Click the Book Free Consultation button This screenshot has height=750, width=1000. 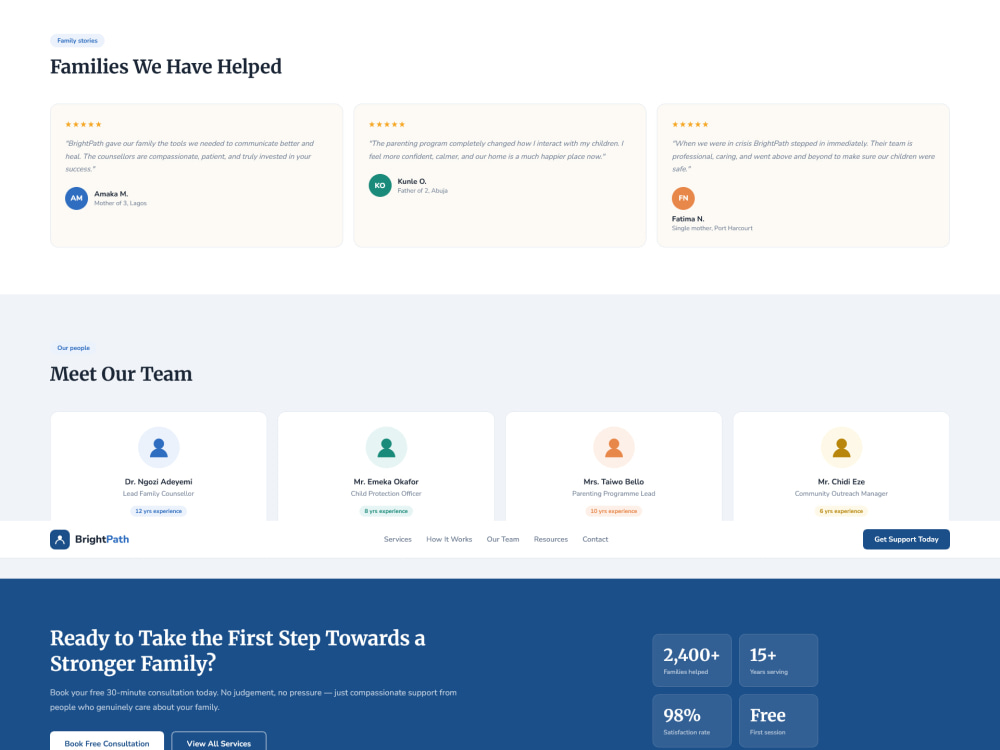pyautogui.click(x=107, y=743)
